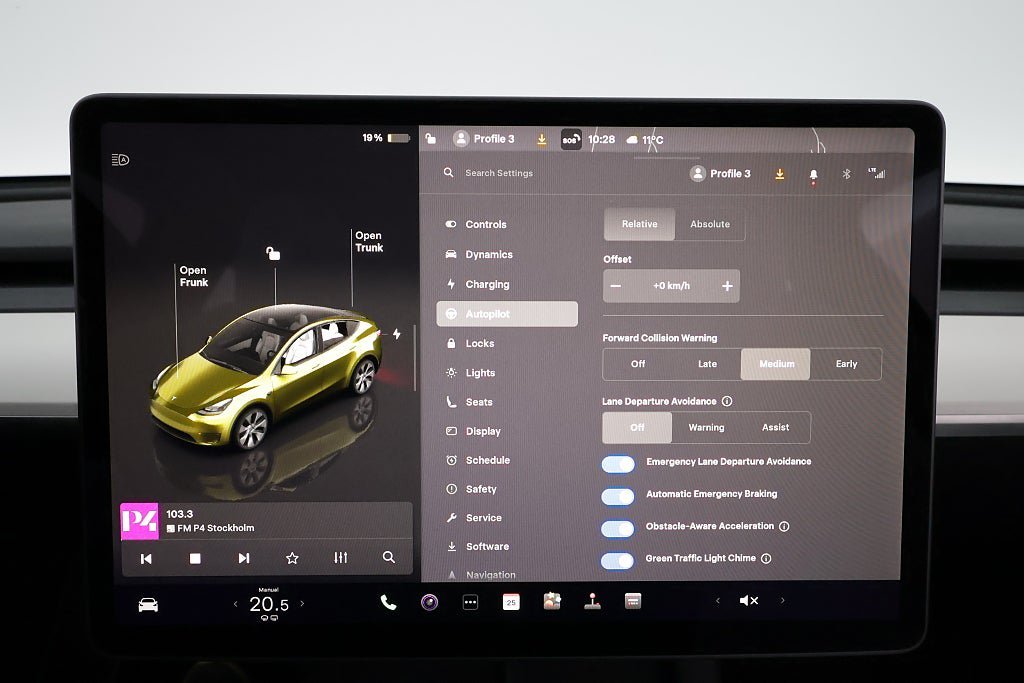
Task: Toggle Emergency Lane Departure Avoidance switch
Action: click(x=618, y=464)
